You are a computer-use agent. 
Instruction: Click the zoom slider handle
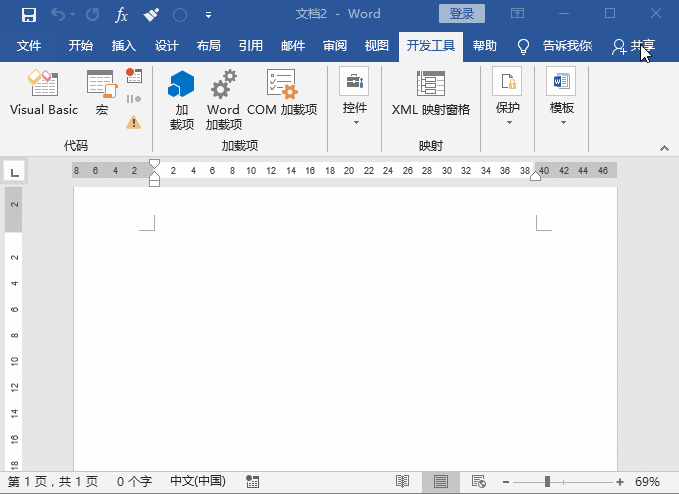tap(547, 481)
